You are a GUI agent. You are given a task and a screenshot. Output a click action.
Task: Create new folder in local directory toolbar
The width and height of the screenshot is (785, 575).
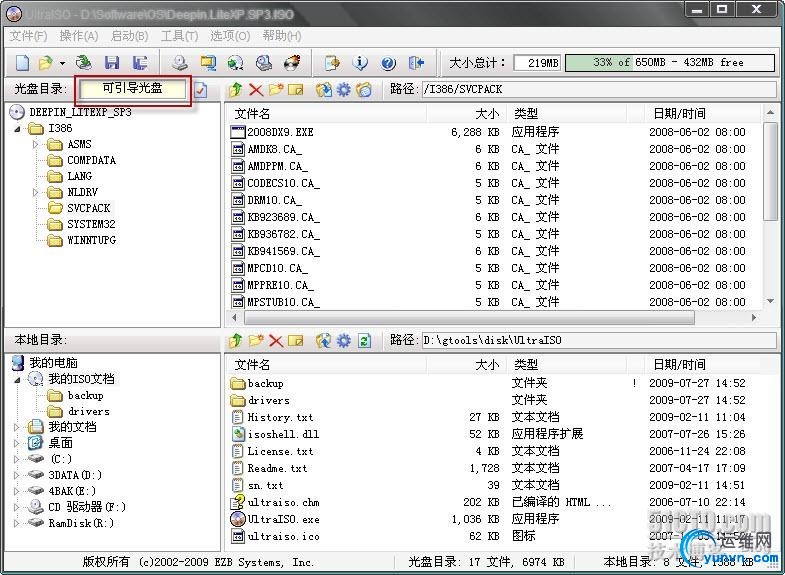[x=256, y=341]
